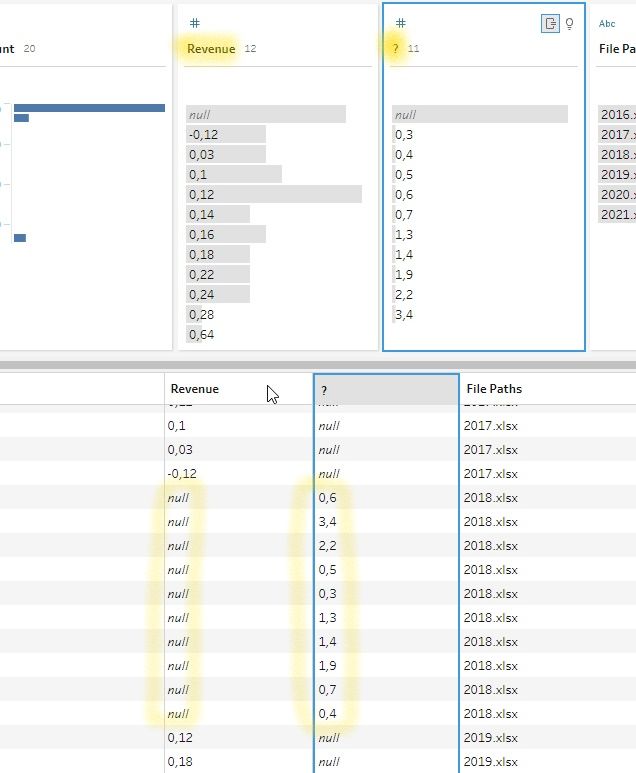
Task: Click the File Paths cell in the 0,6 row
Action: tap(547, 497)
